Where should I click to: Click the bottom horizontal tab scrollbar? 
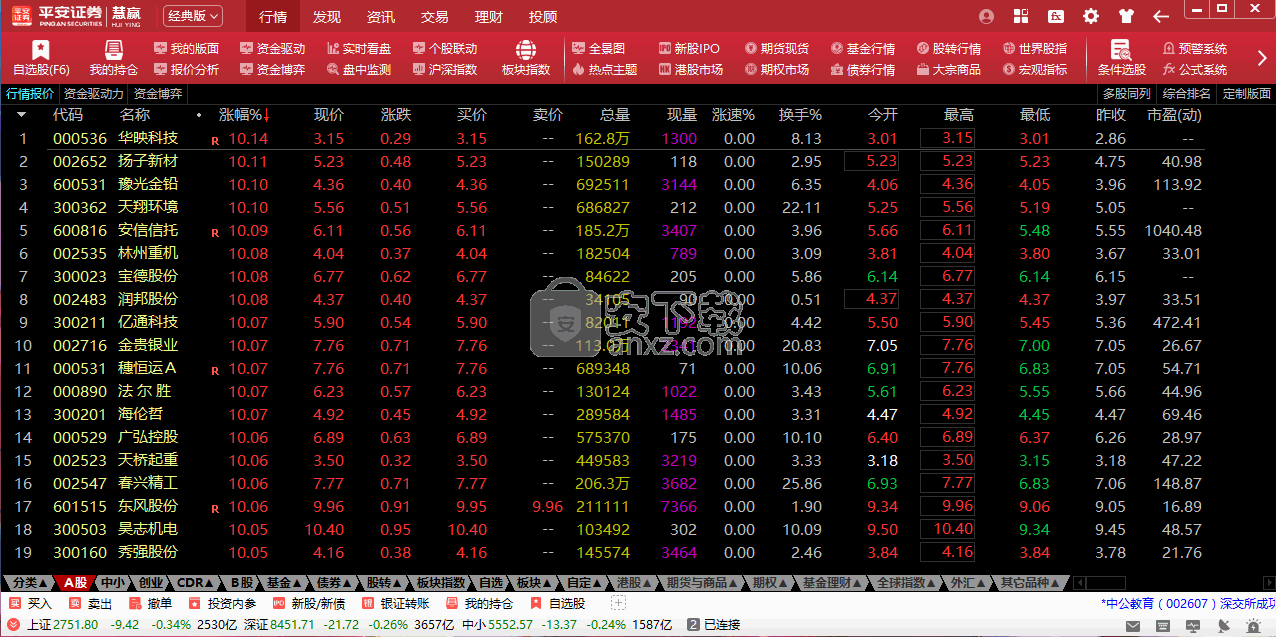(1172, 582)
